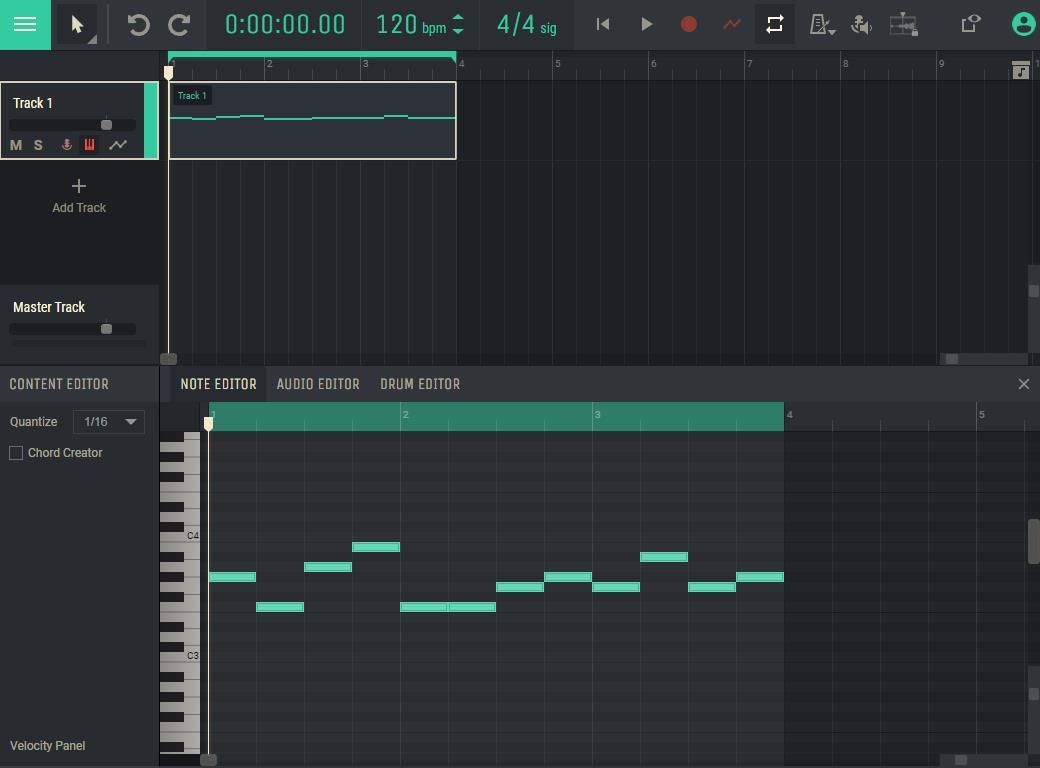Enable the Chord Creator checkbox
This screenshot has height=768, width=1040.
[15, 452]
